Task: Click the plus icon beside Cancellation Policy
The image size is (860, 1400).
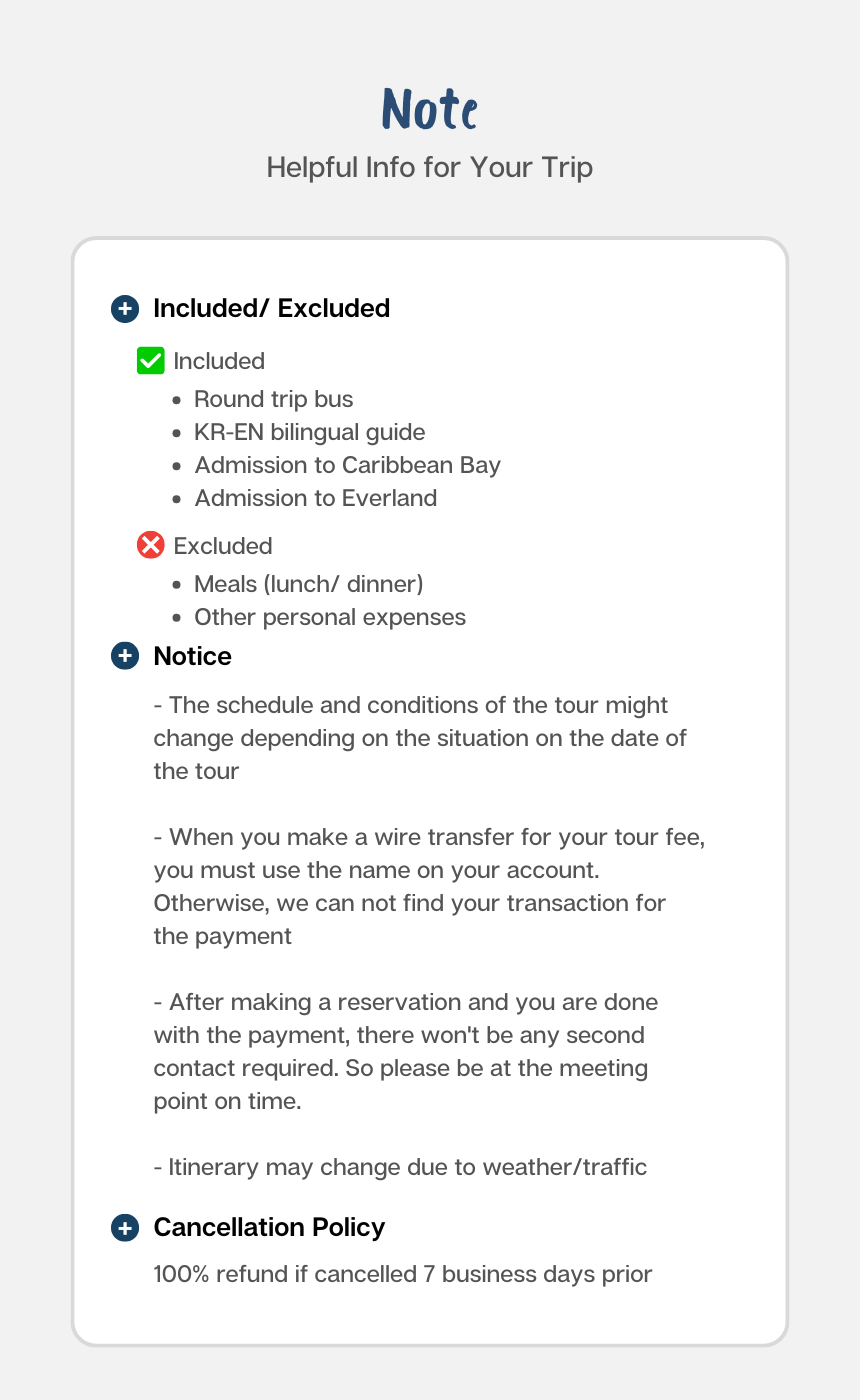Action: [x=124, y=1227]
